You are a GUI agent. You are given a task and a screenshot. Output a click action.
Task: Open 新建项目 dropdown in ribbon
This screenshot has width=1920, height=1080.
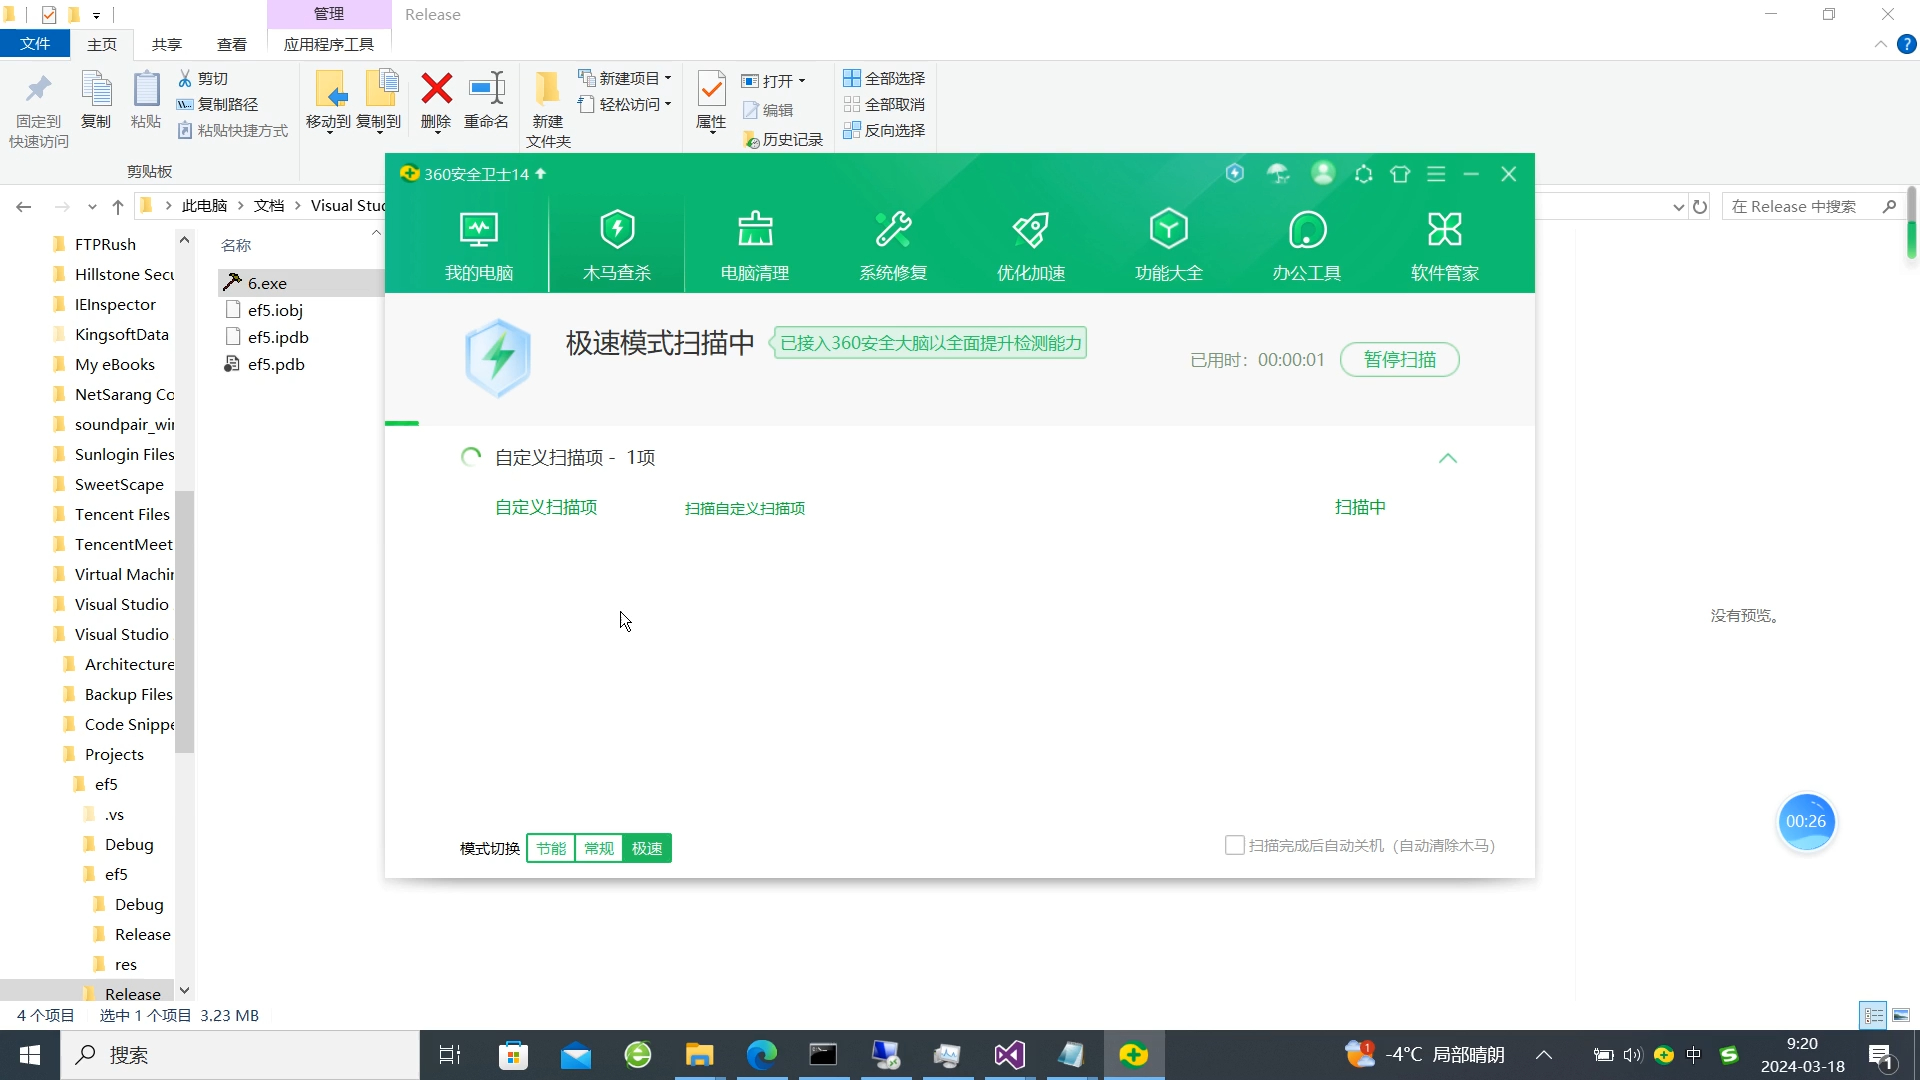625,78
